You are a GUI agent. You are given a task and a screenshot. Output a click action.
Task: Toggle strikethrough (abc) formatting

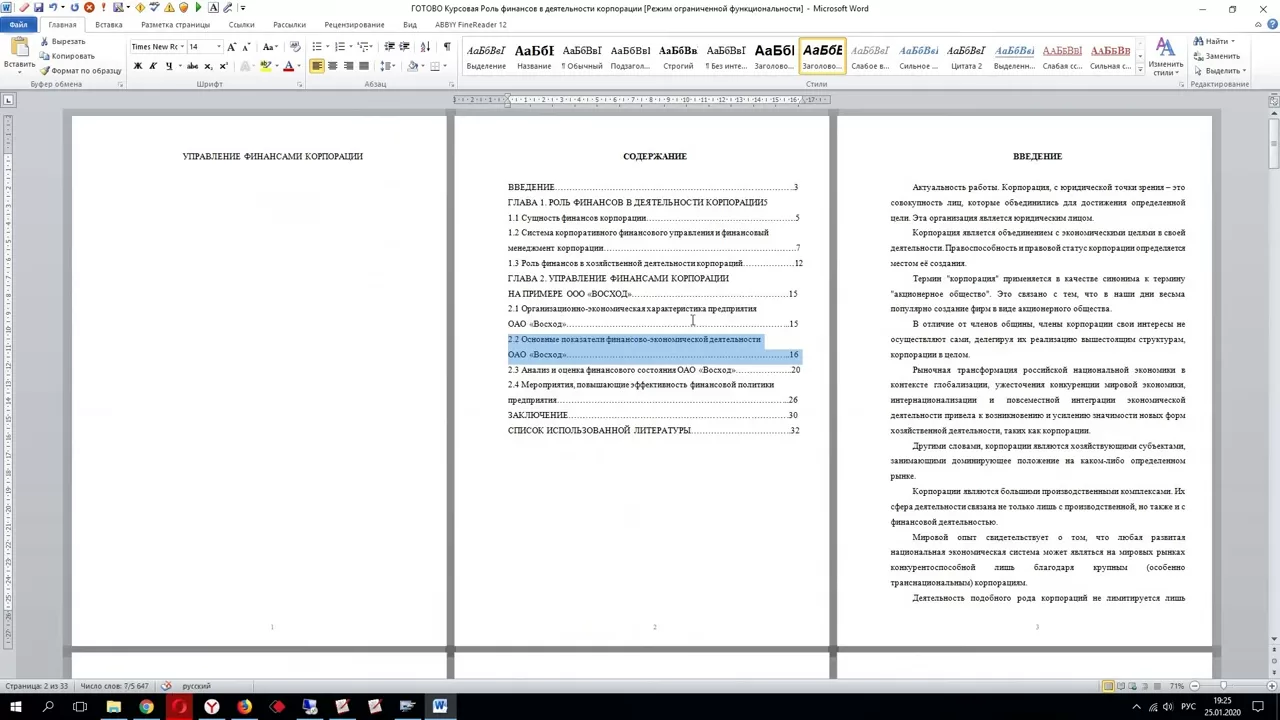click(192, 66)
